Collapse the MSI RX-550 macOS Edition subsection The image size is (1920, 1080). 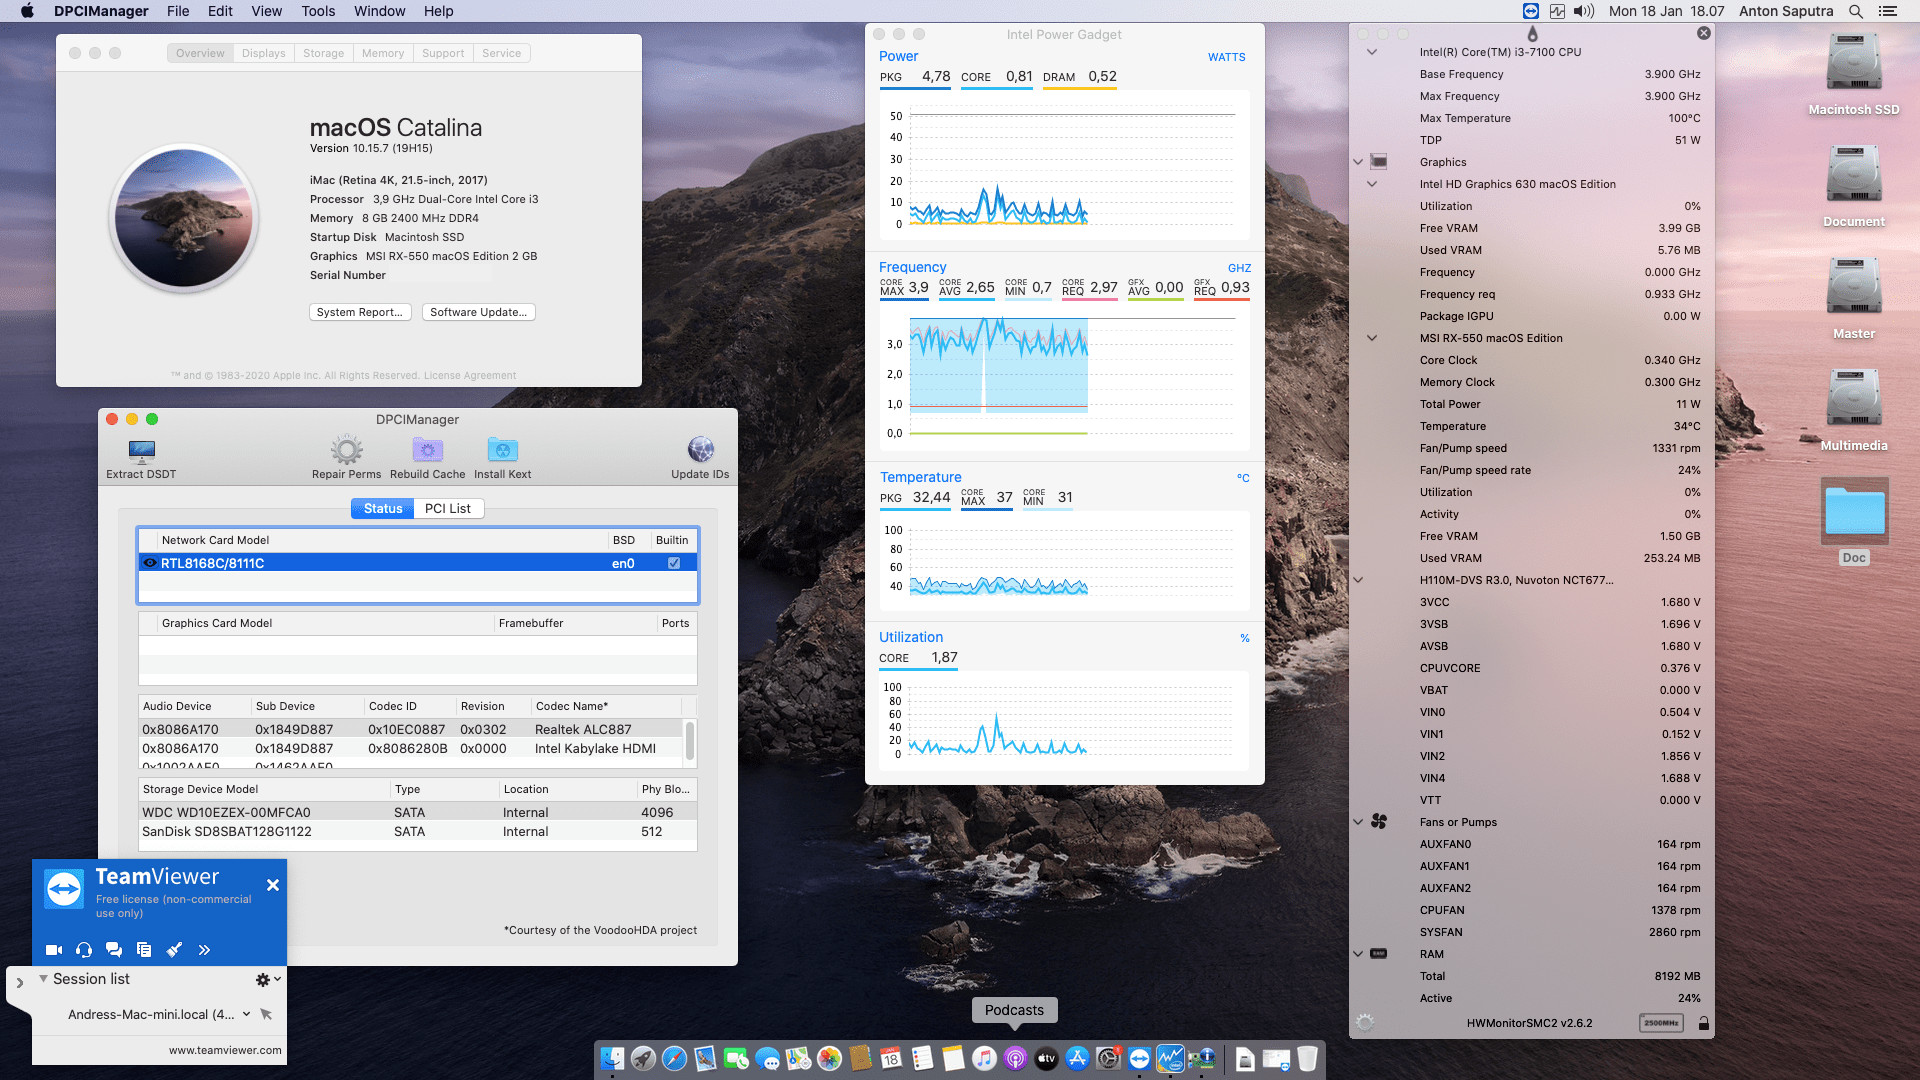point(1372,338)
